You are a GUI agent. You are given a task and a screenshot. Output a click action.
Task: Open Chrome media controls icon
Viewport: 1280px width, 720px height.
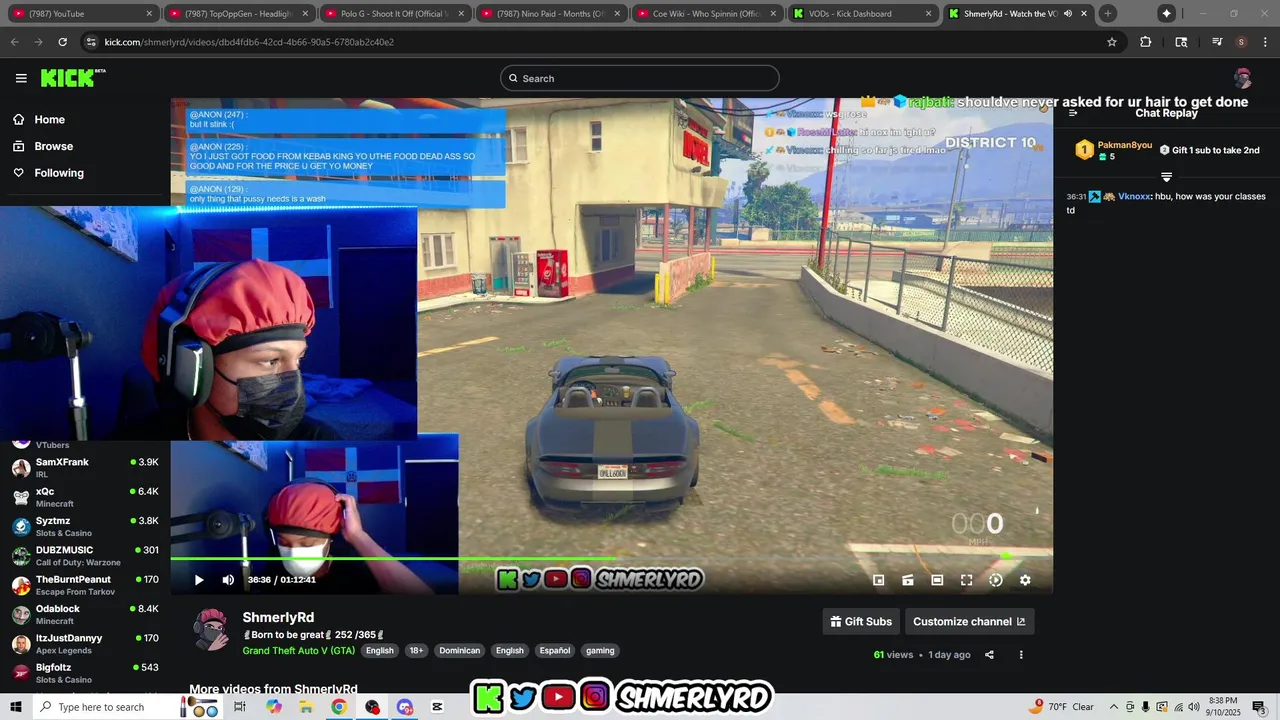1217,42
